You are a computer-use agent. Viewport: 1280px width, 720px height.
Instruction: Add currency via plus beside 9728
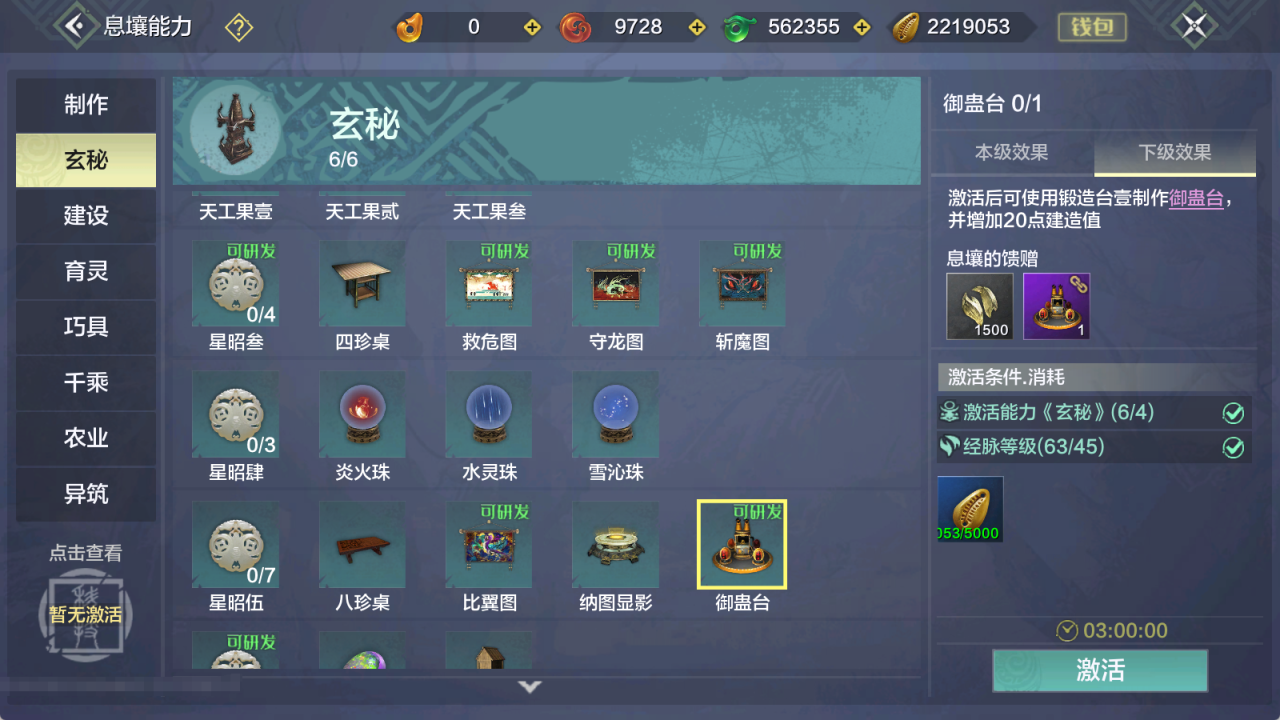(690, 27)
